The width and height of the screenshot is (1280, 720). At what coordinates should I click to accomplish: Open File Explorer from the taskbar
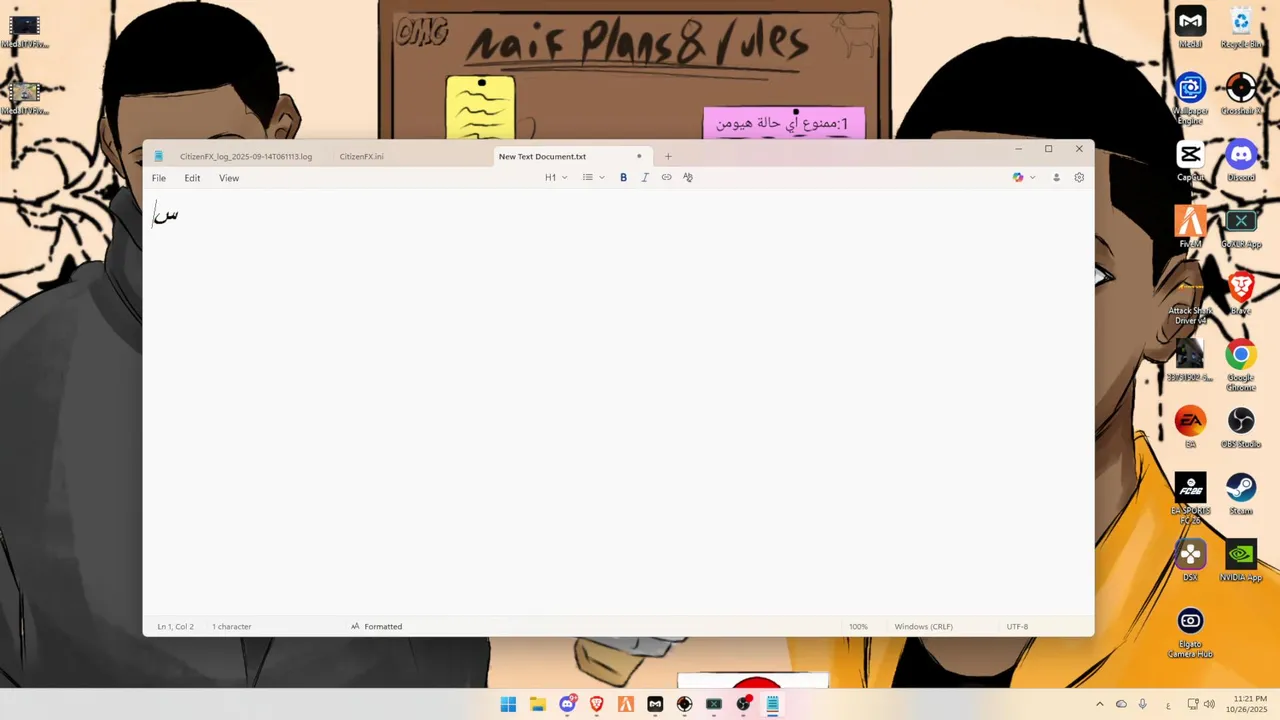pyautogui.click(x=537, y=704)
